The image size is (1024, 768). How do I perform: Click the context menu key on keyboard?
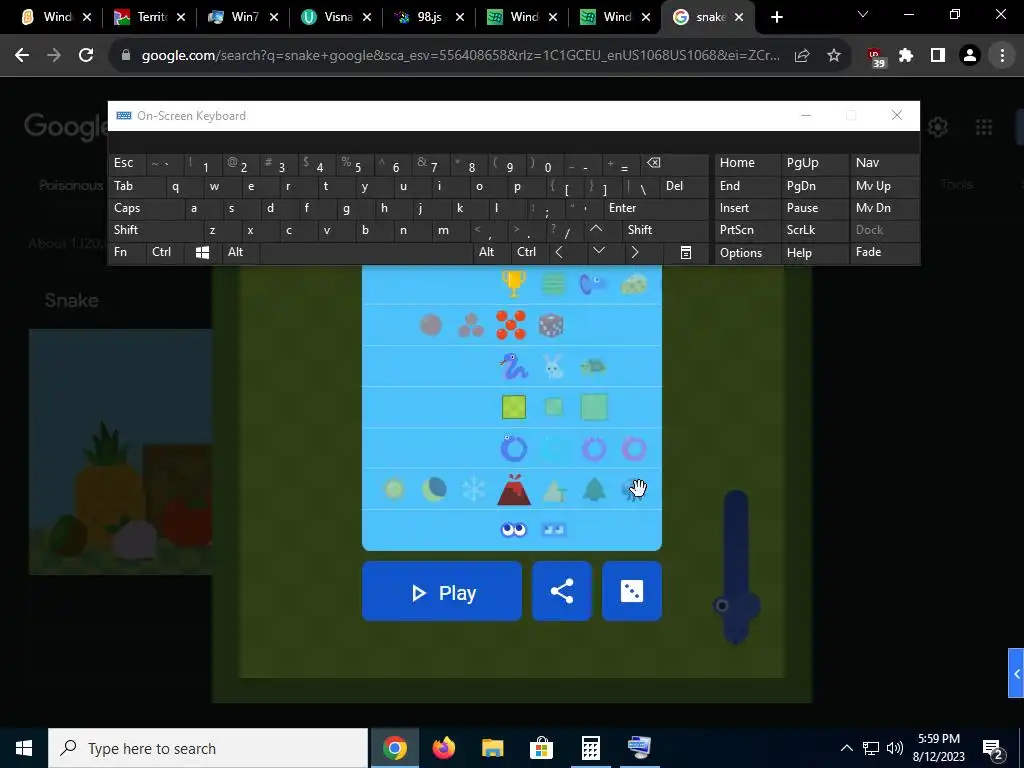pos(686,253)
